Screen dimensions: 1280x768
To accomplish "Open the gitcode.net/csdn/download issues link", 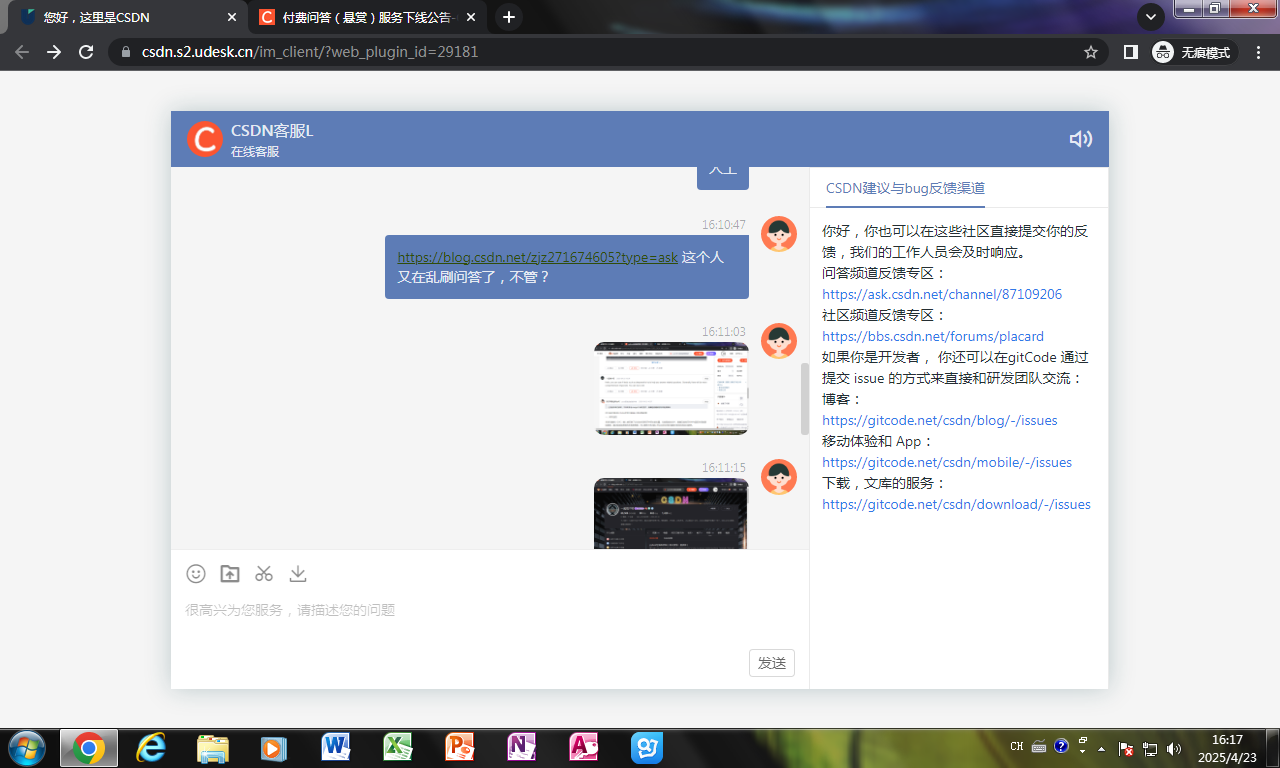I will tap(956, 504).
